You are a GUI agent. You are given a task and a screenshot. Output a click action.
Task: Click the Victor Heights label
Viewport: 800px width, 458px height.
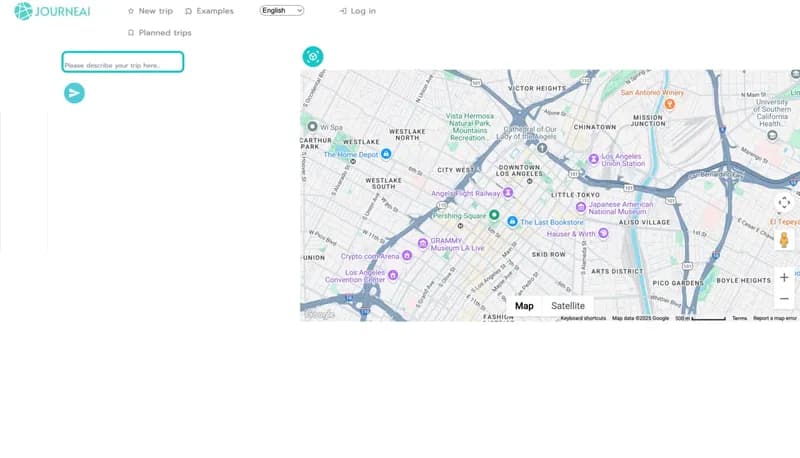pyautogui.click(x=537, y=88)
